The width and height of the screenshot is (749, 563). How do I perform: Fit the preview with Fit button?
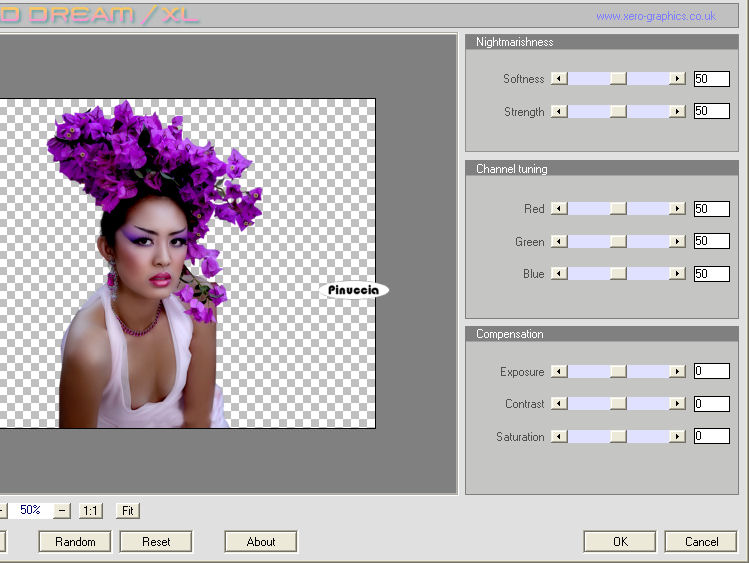point(128,510)
